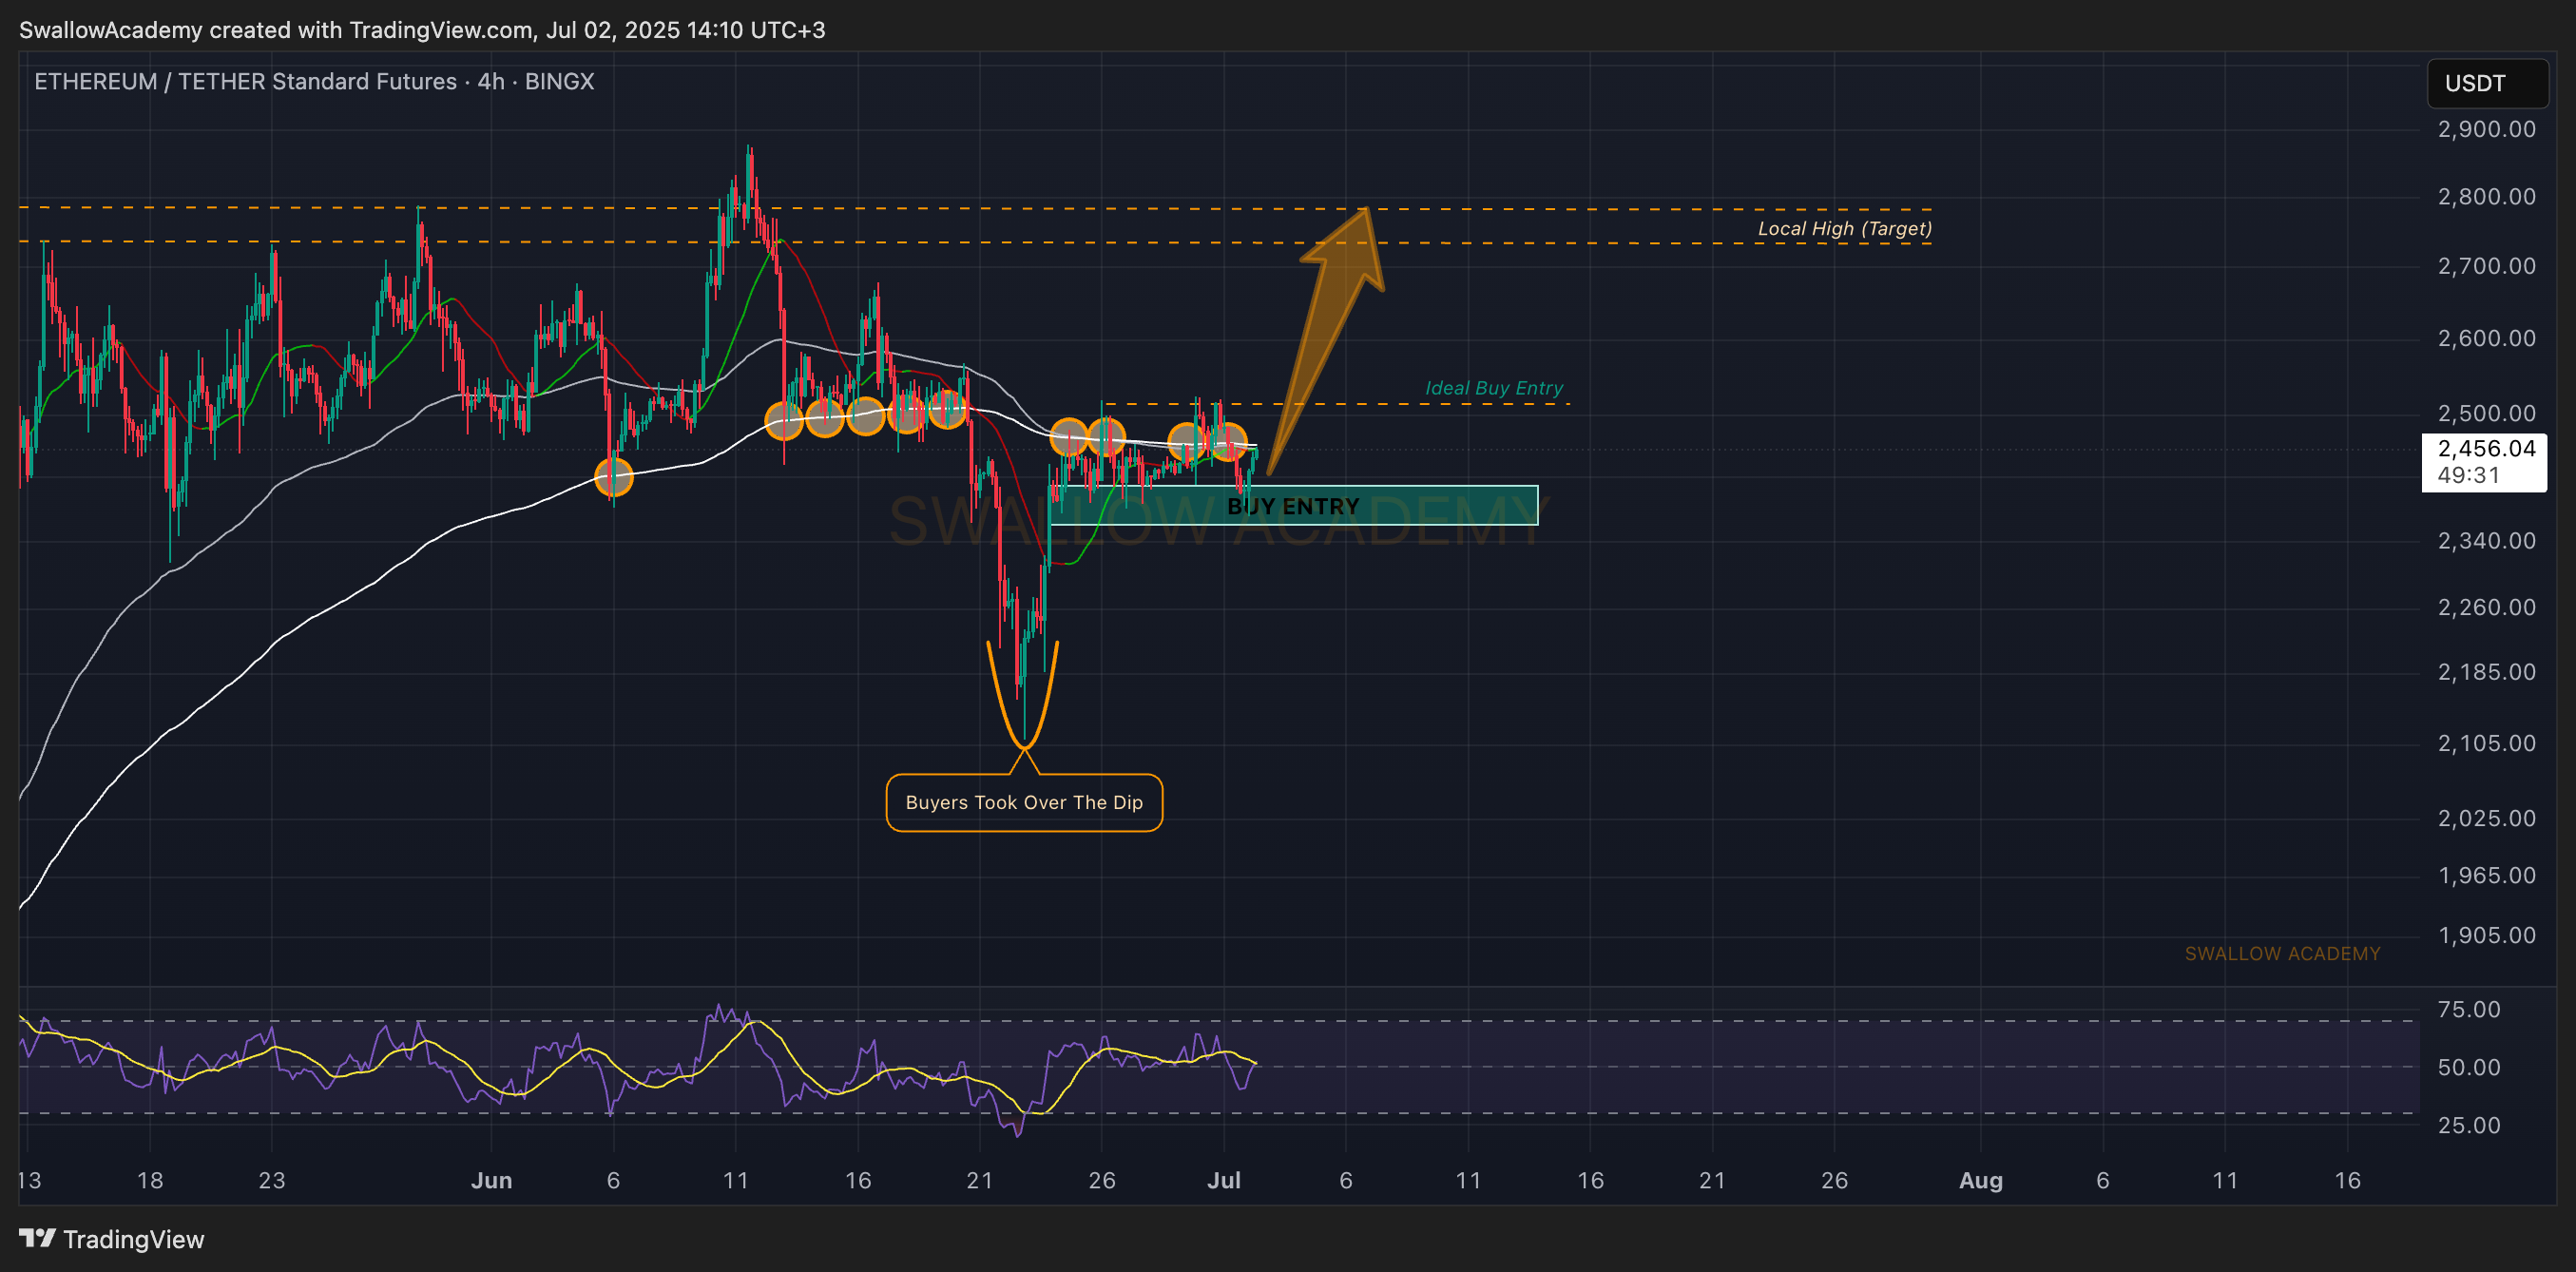This screenshot has height=1272, width=2576.
Task: Click the 2,185.00 price axis label
Action: (x=2486, y=672)
